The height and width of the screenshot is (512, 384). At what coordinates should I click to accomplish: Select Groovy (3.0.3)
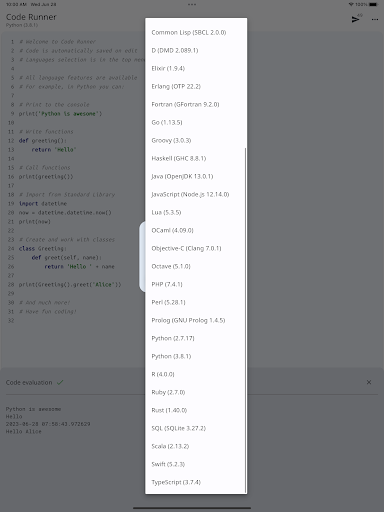[x=196, y=140]
